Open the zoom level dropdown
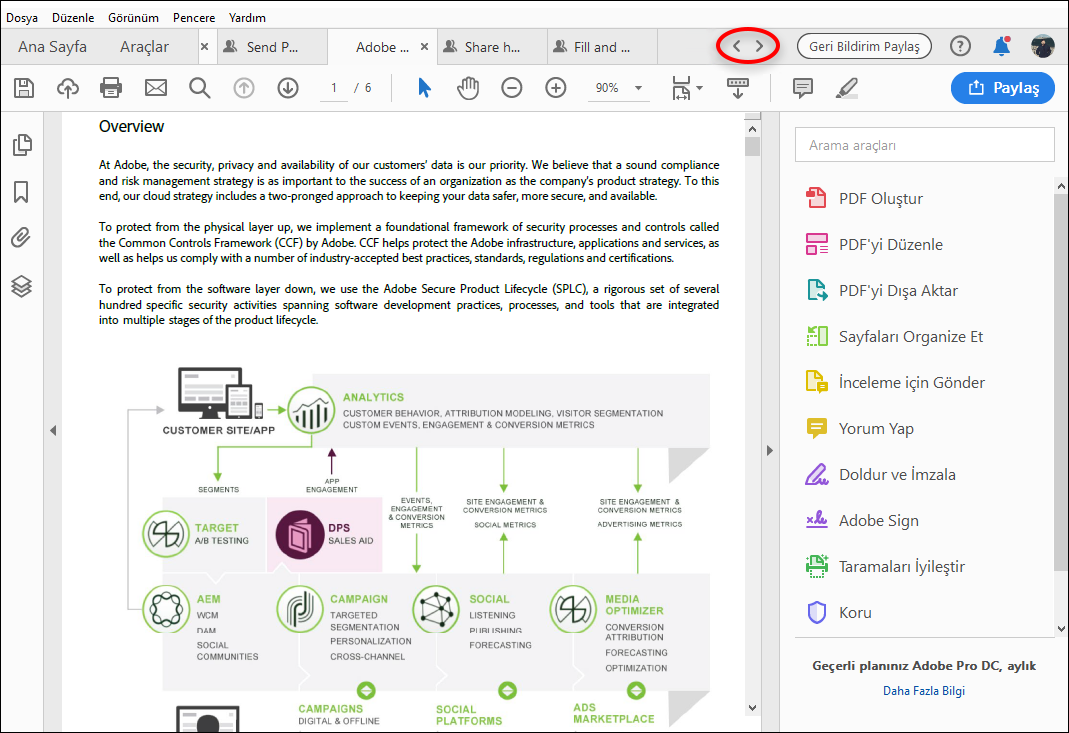 (x=639, y=88)
